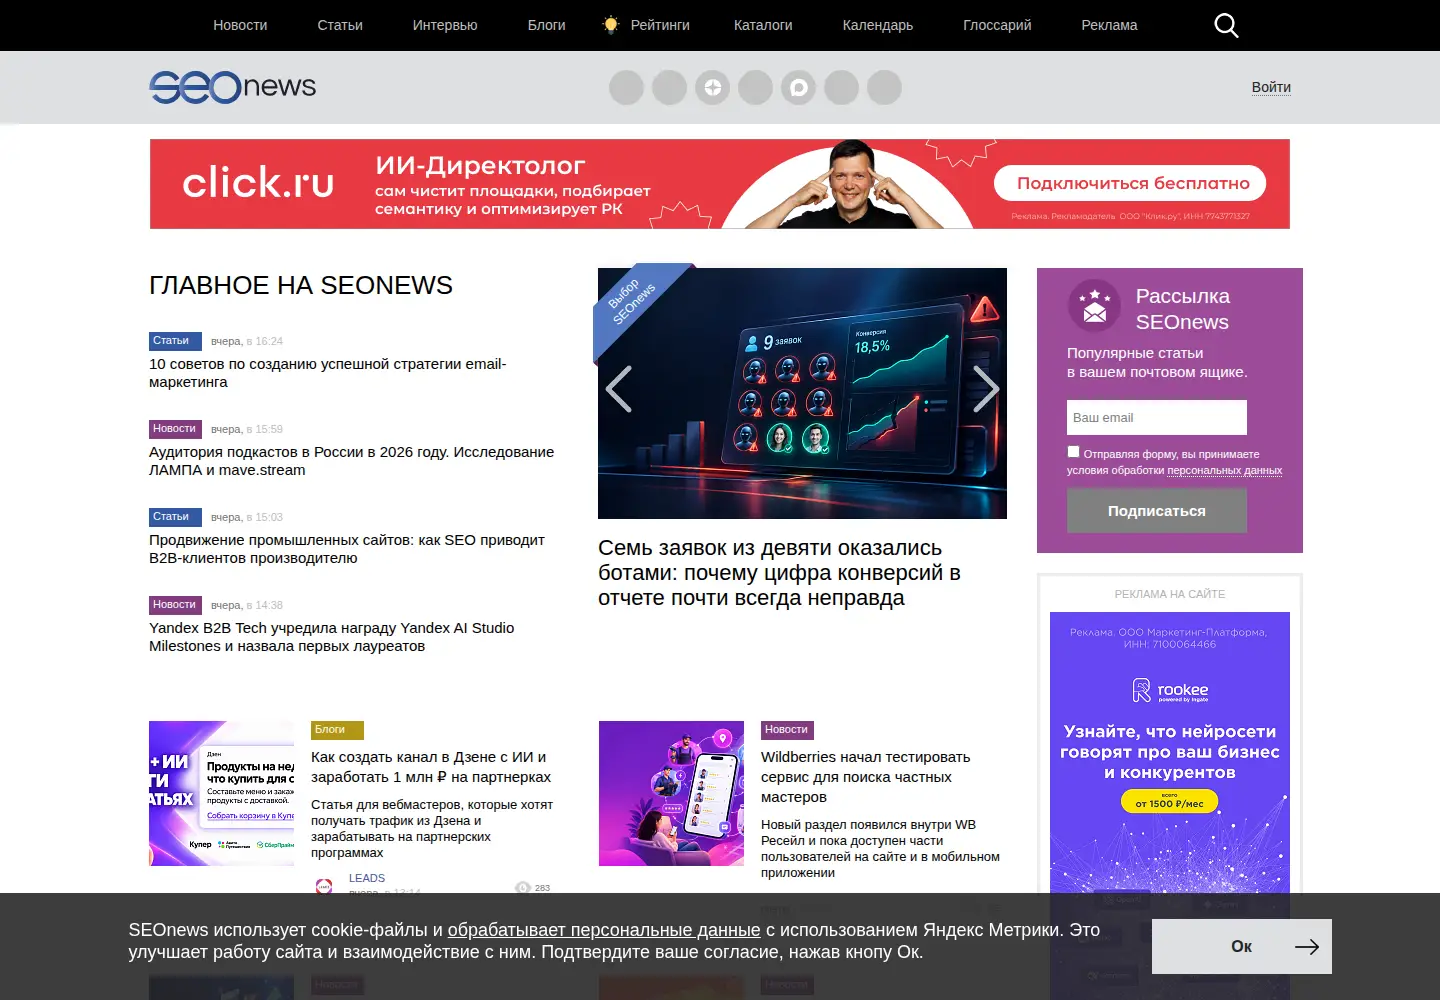1440x1000 pixels.
Task: Open the Реклама menu item
Action: click(x=1109, y=25)
